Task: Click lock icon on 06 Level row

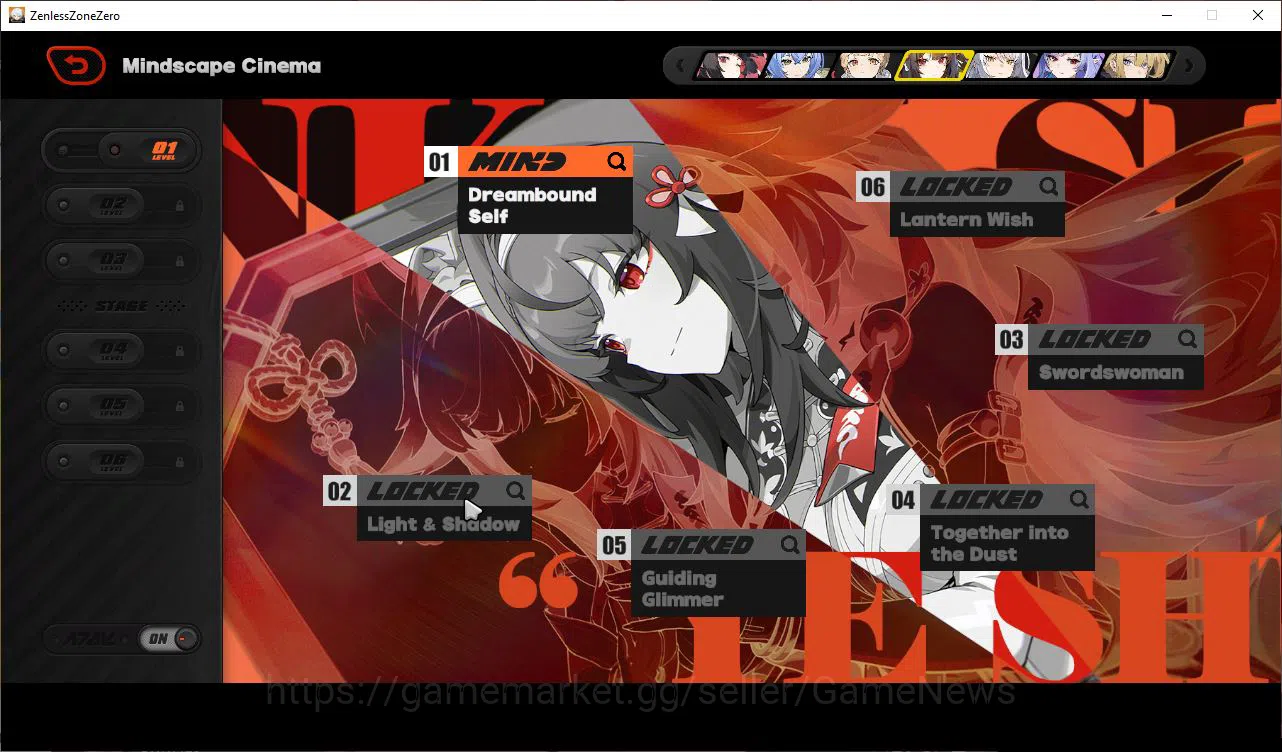Action: point(180,462)
